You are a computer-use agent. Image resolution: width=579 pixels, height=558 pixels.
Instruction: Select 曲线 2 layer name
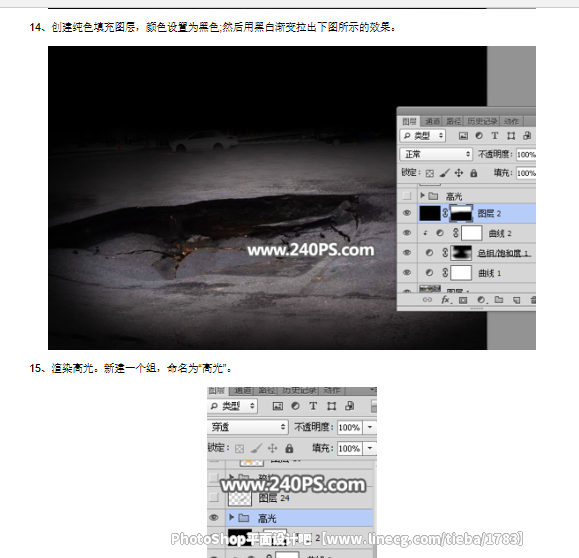[x=500, y=233]
